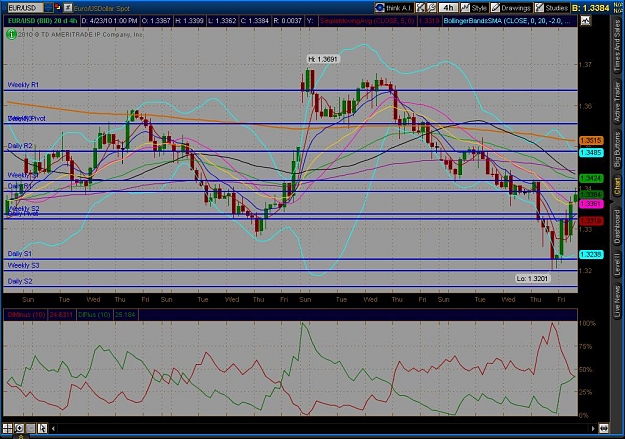
Task: Open the symbol selector dropdown arrow
Action: (x=48, y=8)
